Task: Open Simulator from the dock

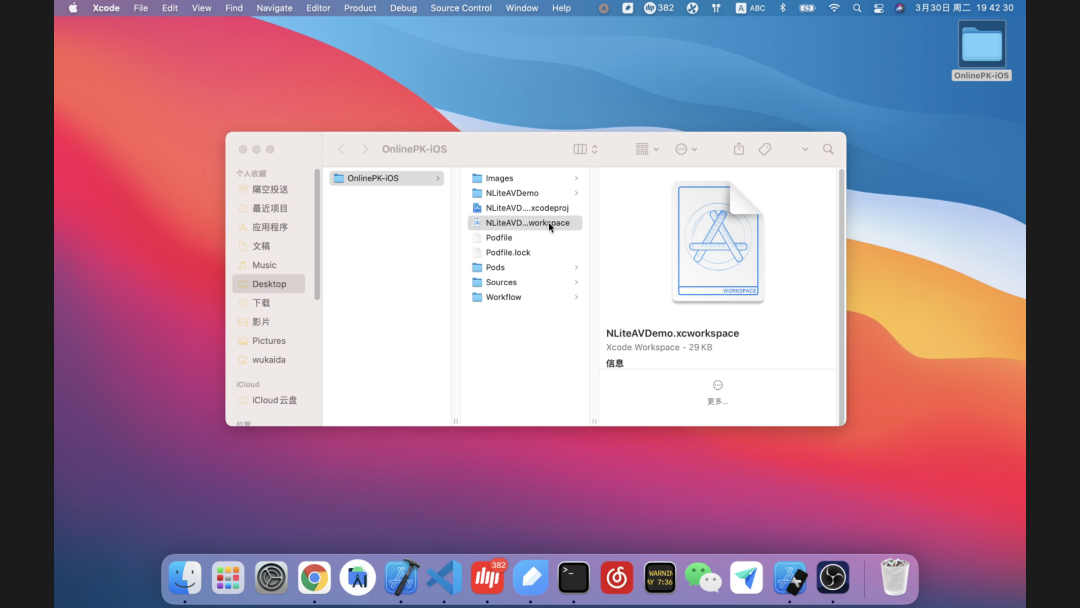Action: (x=789, y=577)
